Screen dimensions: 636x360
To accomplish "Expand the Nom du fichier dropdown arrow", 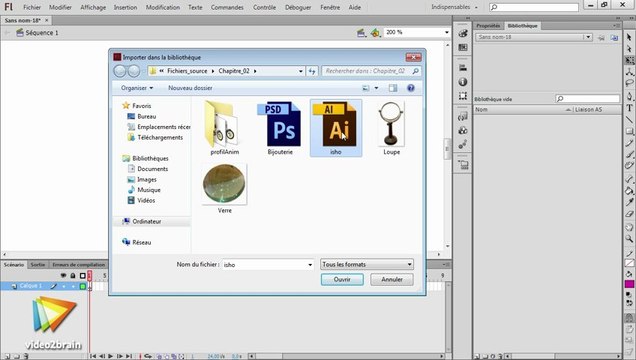I will [x=310, y=265].
